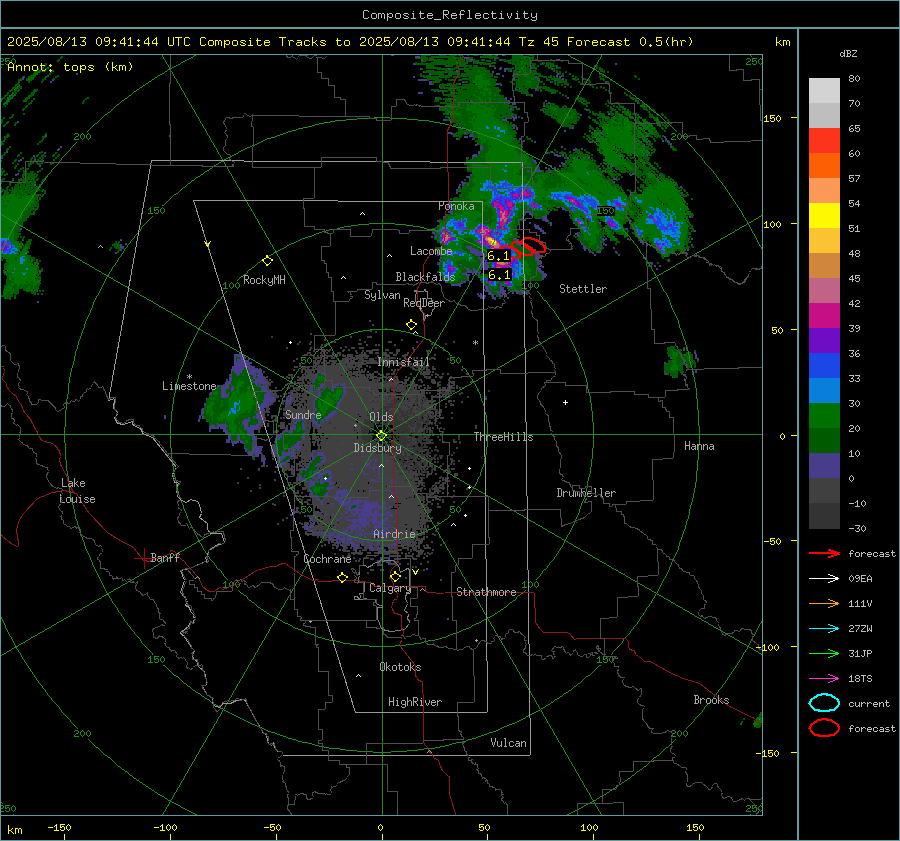Click the Banff label
The image size is (900, 841).
[x=165, y=558]
